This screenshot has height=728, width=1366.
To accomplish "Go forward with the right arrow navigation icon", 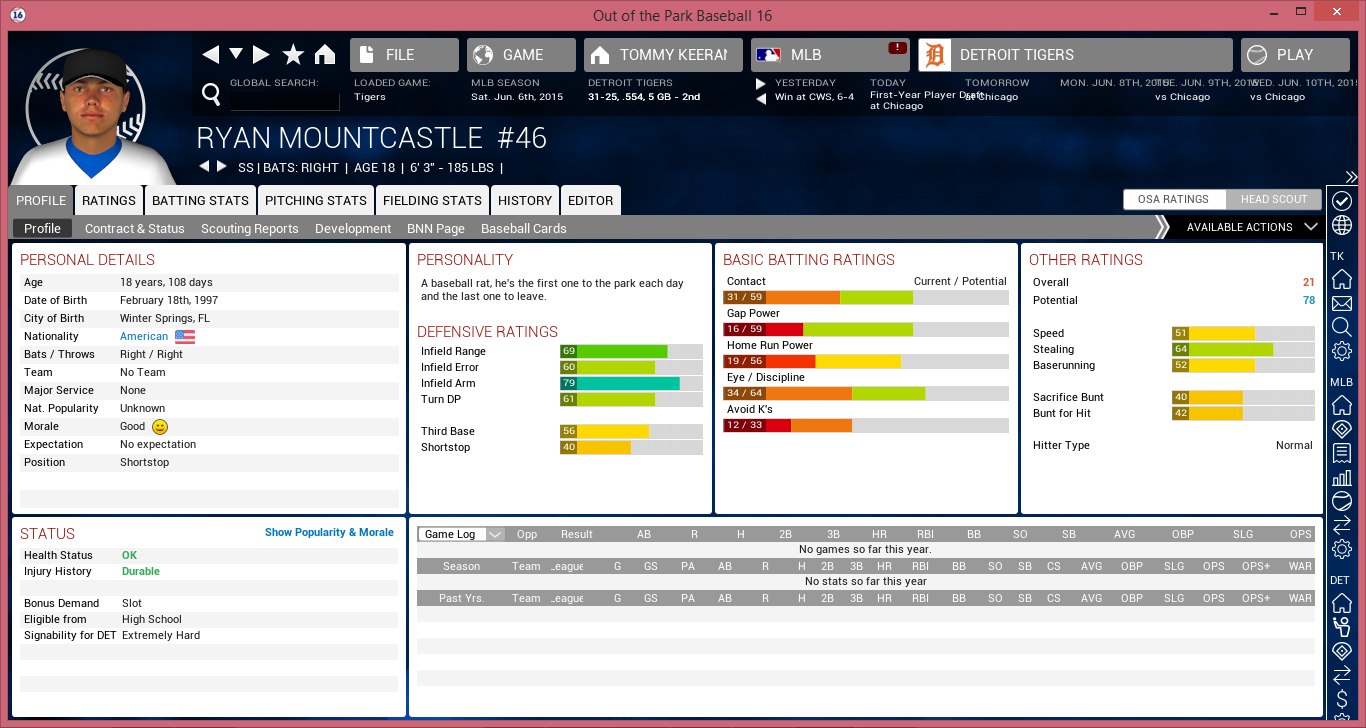I will click(261, 54).
